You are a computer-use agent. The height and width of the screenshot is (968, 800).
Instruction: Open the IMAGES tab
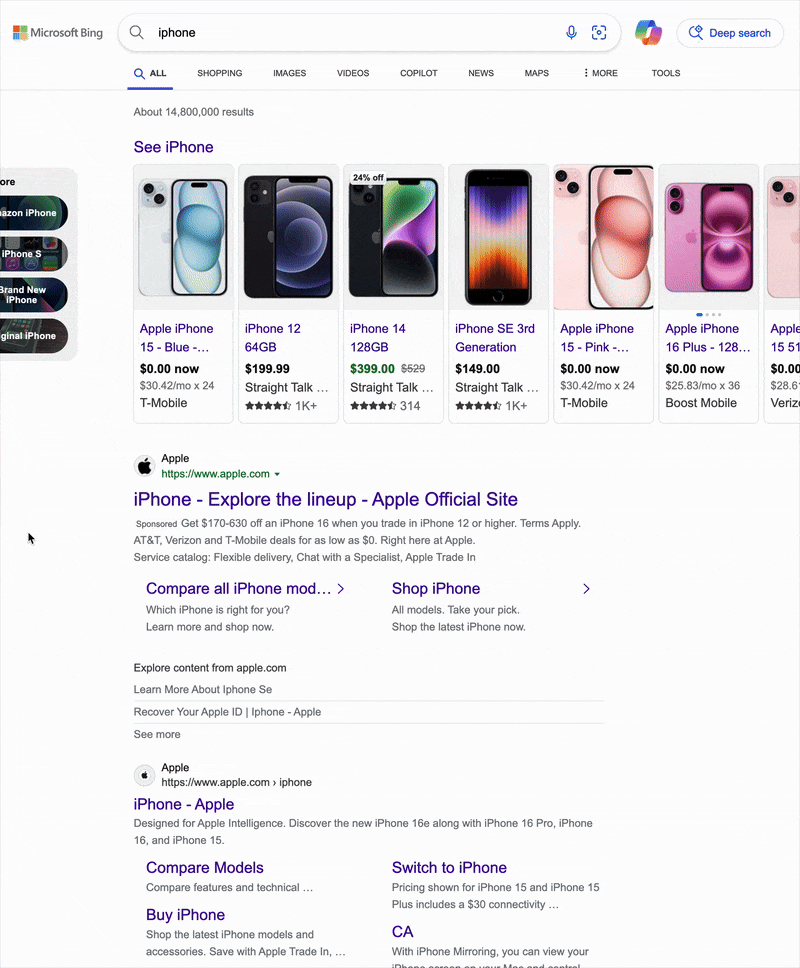[289, 73]
